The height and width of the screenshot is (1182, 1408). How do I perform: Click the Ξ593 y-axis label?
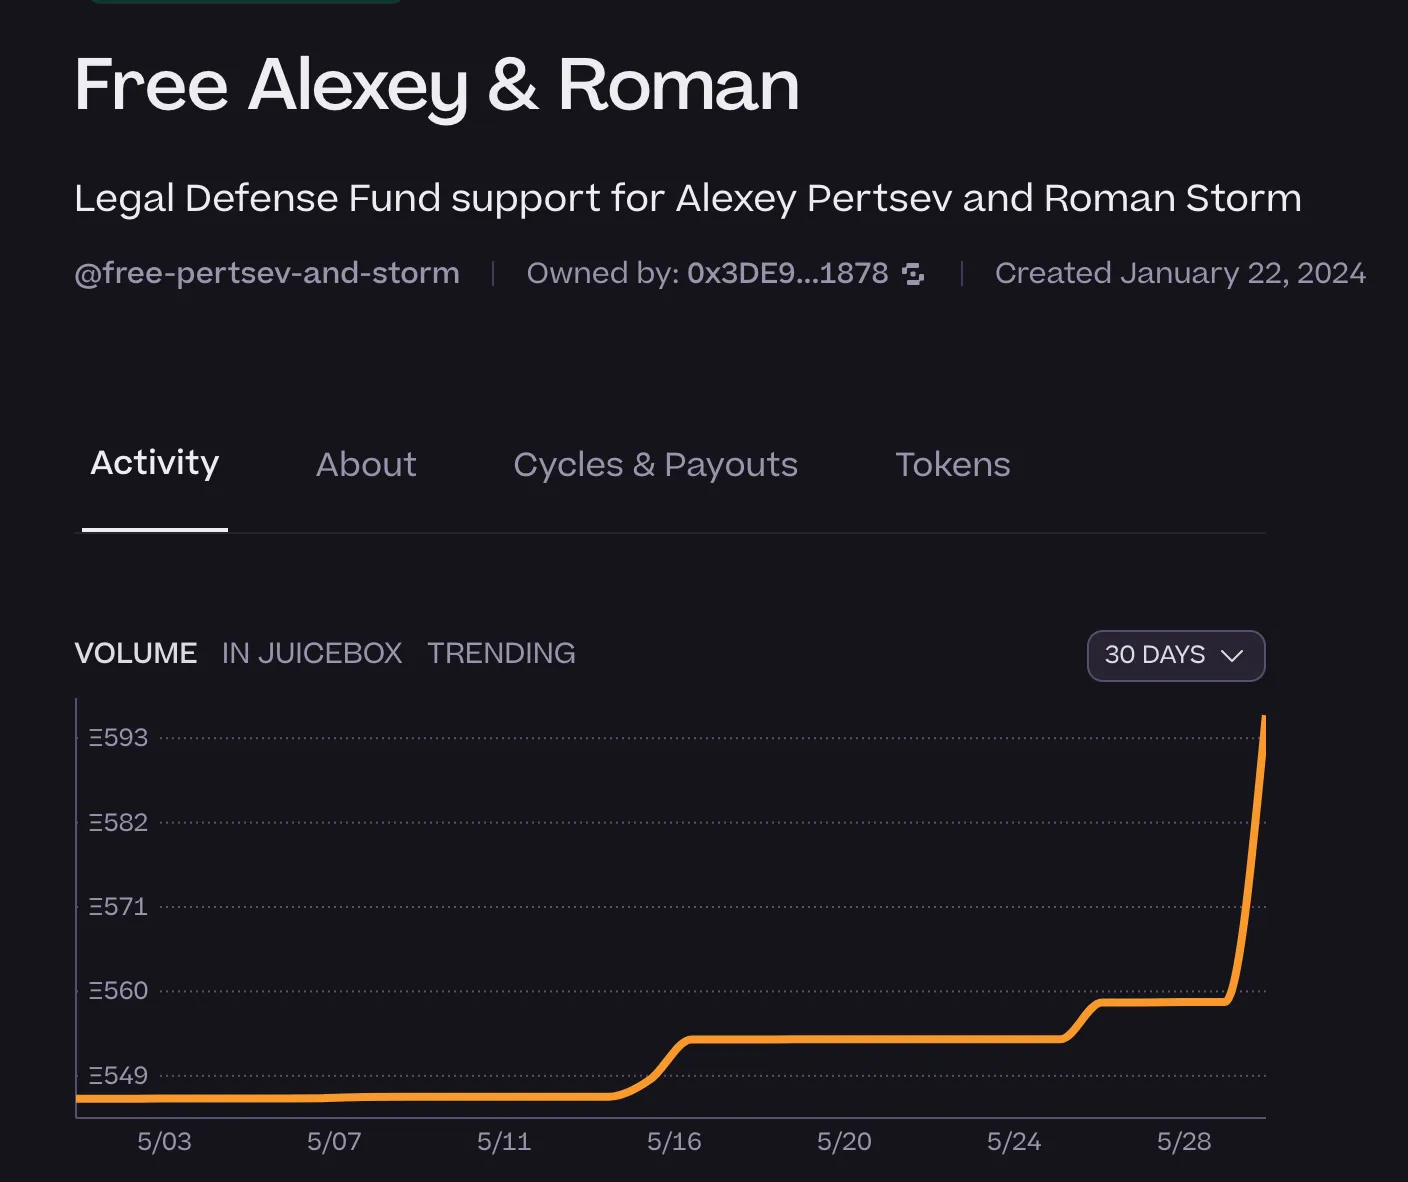coord(118,738)
